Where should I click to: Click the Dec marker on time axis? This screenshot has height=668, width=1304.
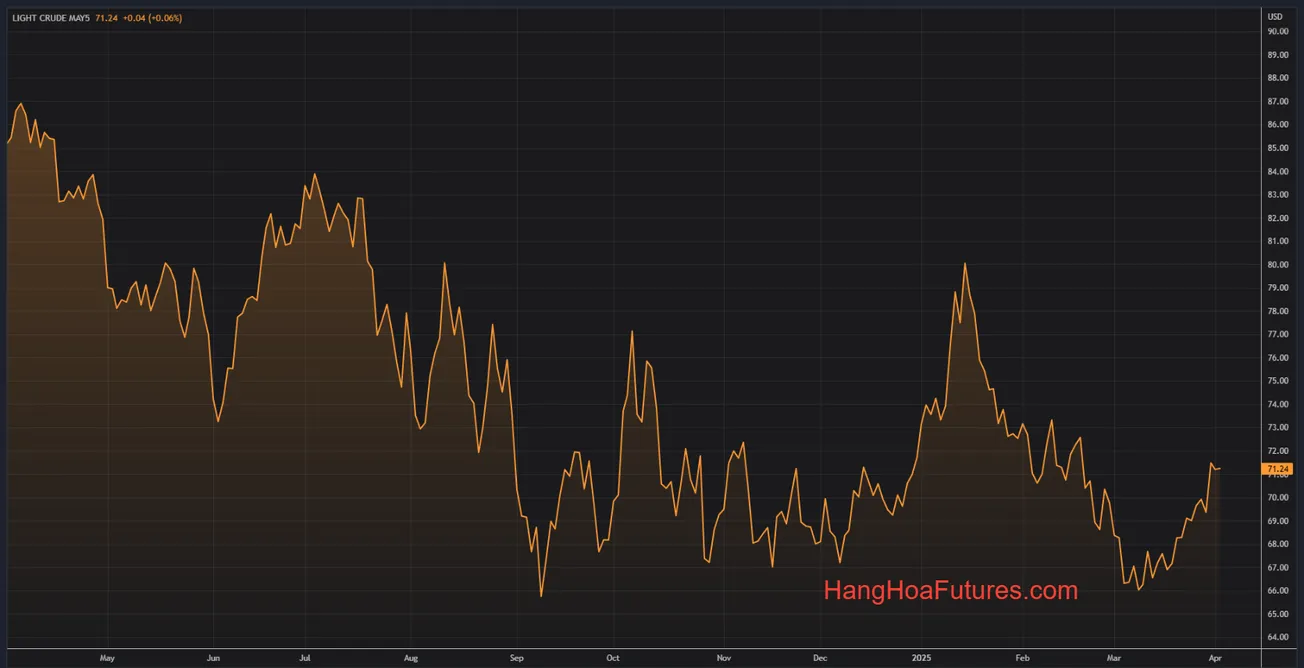click(x=820, y=658)
